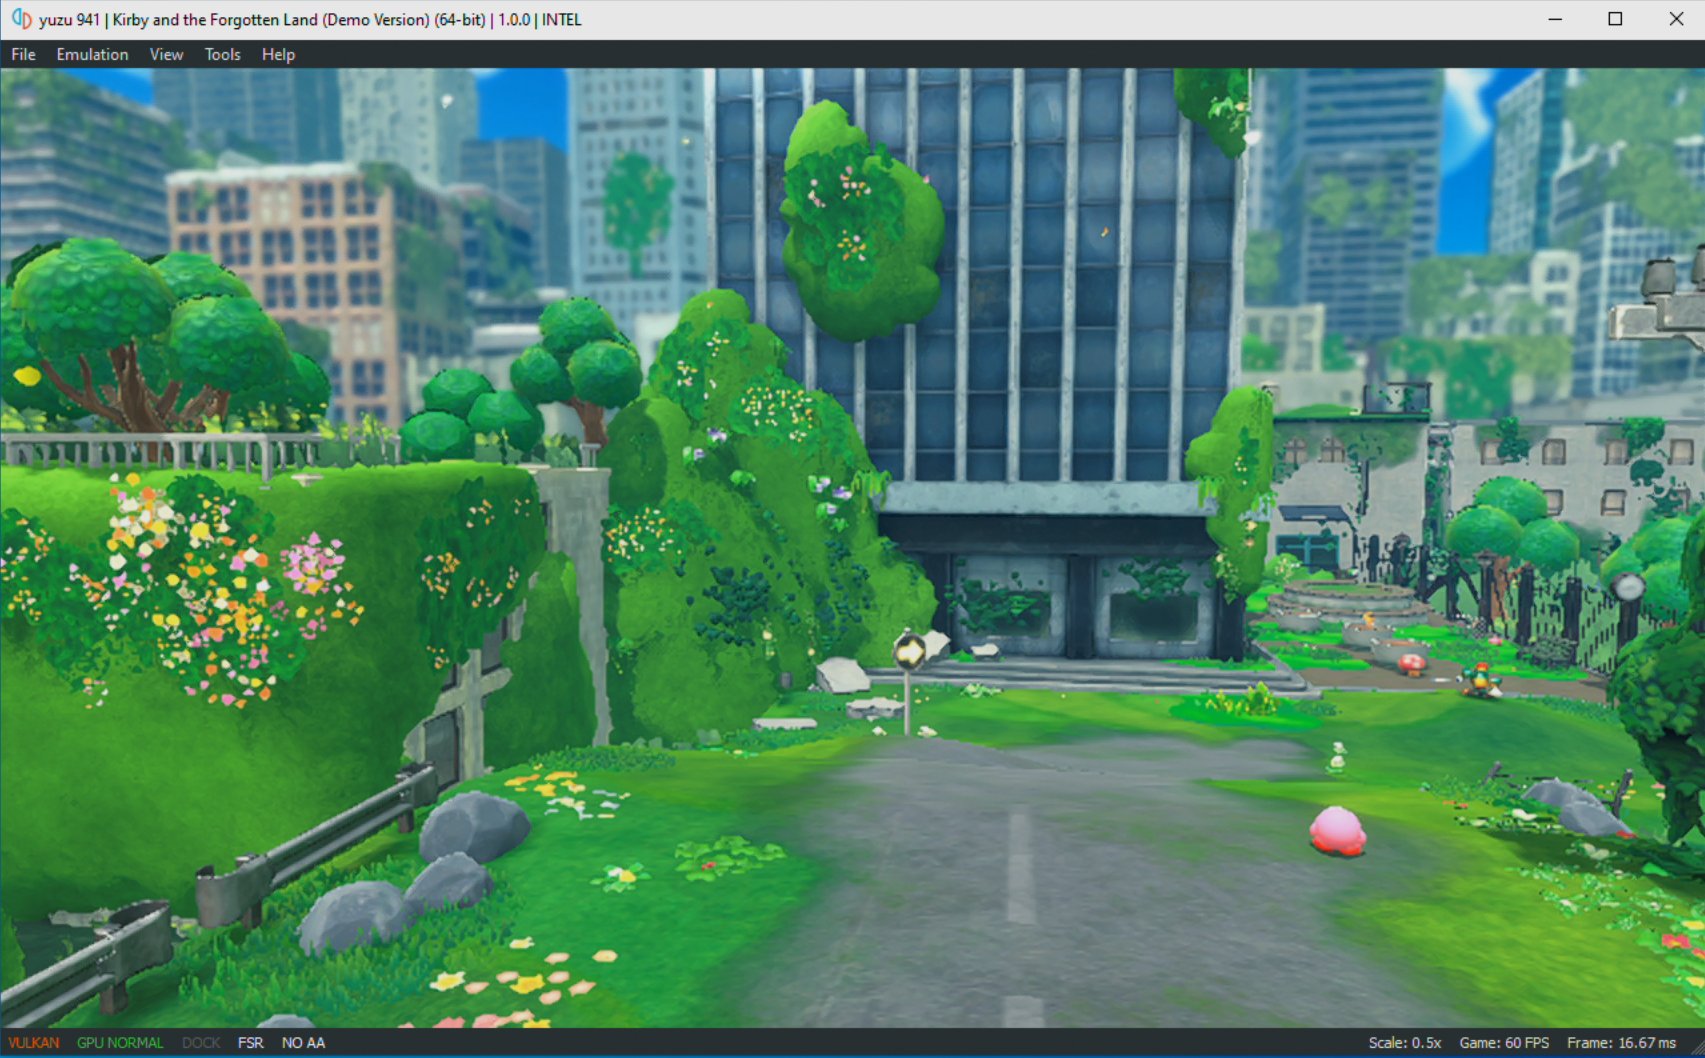Open the File menu

click(23, 54)
